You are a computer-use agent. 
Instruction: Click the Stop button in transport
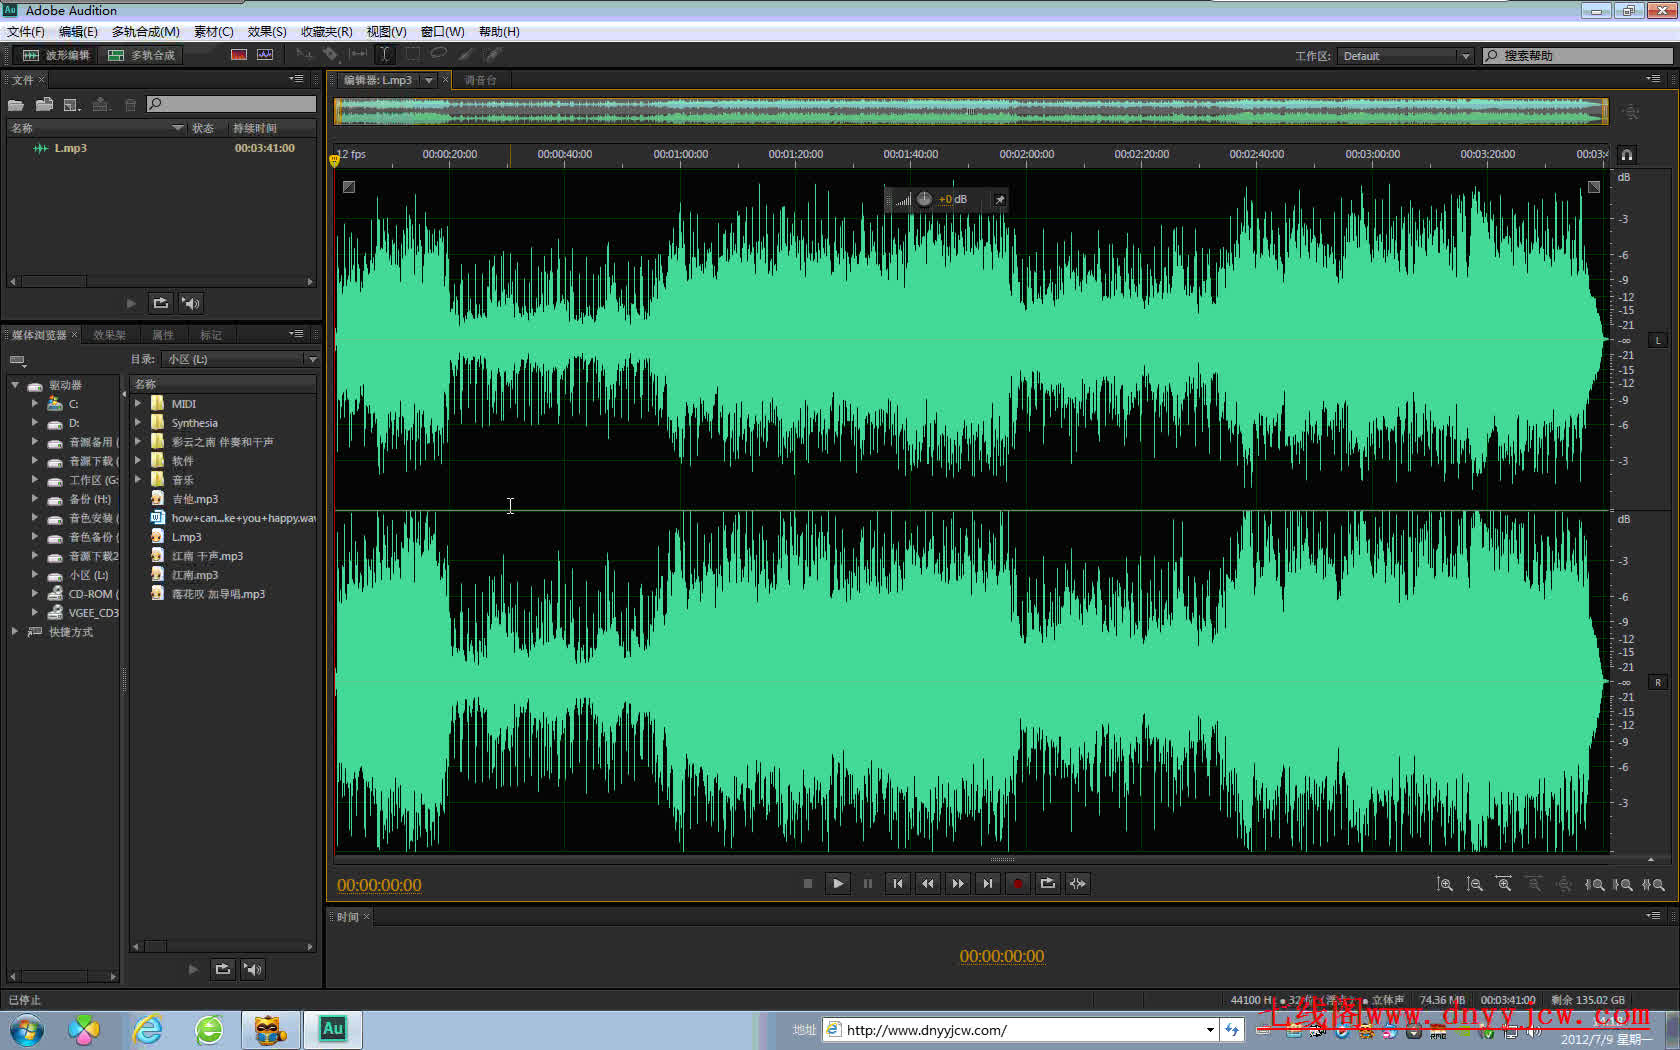point(808,883)
